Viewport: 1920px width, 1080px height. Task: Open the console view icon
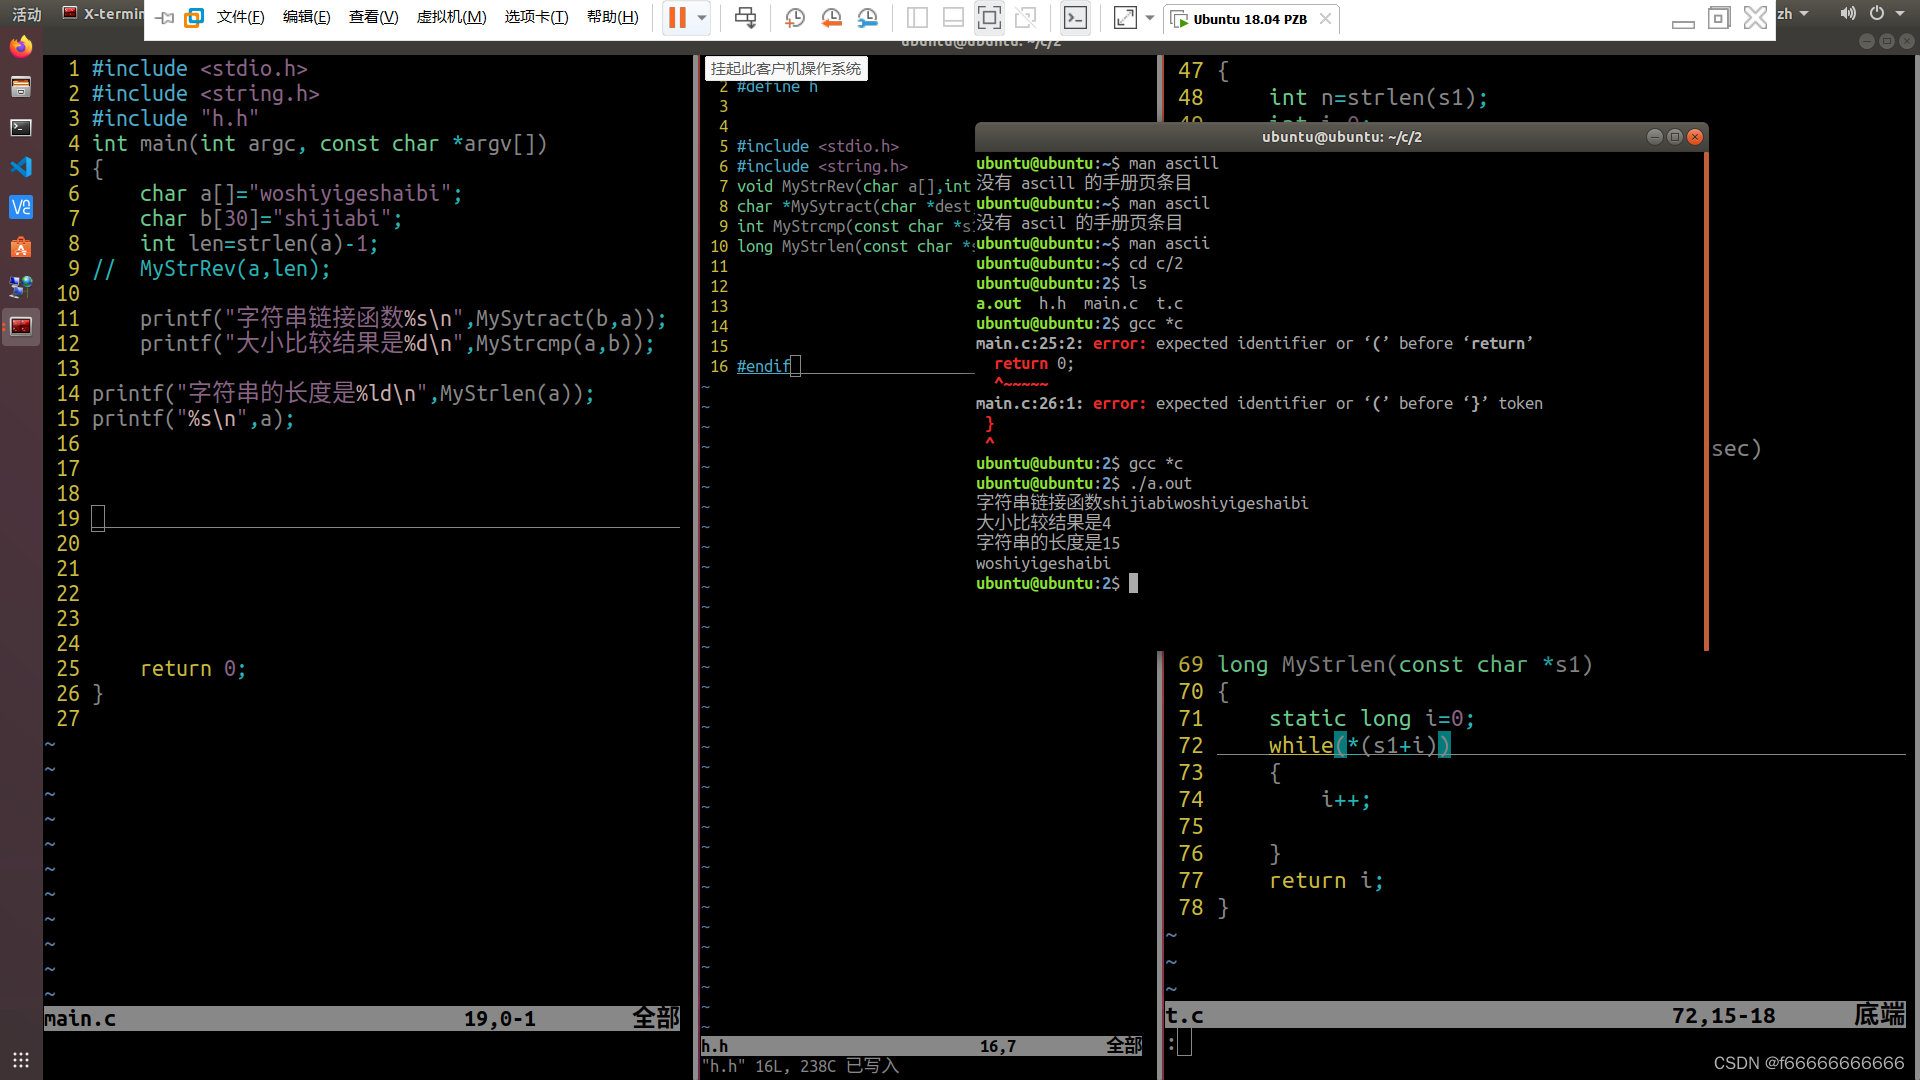point(1075,17)
